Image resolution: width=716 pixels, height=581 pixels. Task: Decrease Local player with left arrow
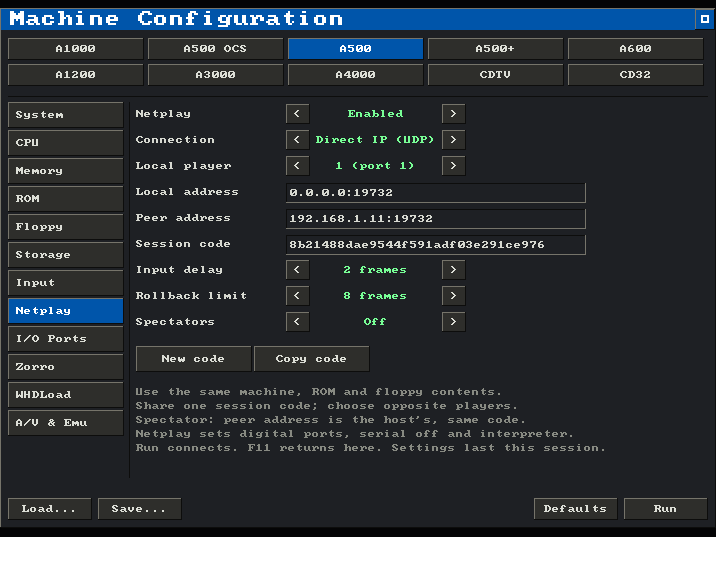pos(297,166)
